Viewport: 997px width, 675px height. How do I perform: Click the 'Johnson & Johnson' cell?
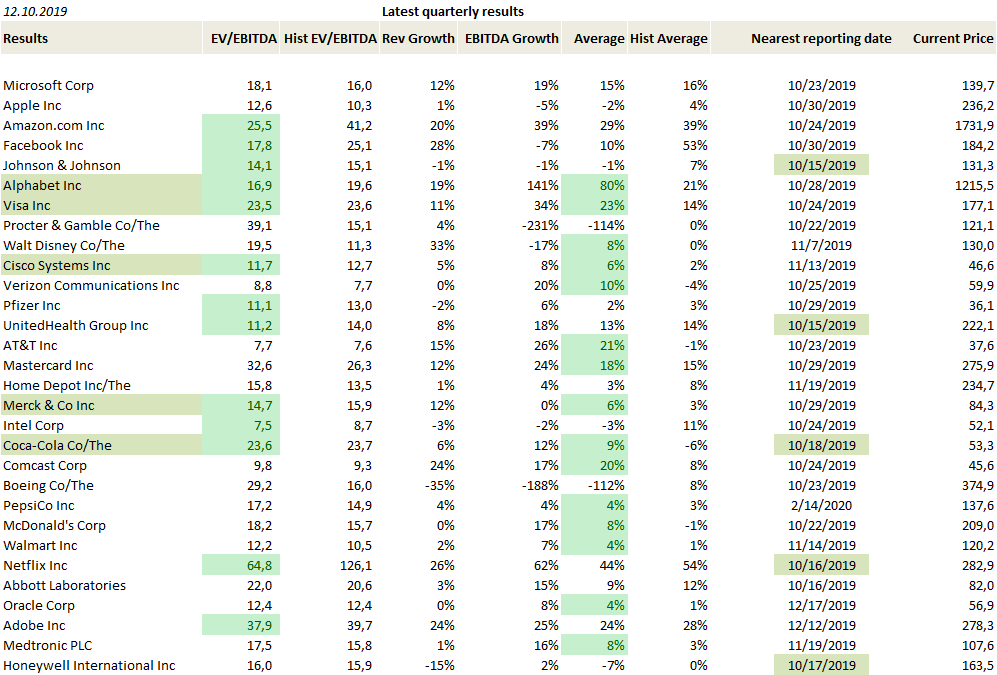pyautogui.click(x=62, y=165)
